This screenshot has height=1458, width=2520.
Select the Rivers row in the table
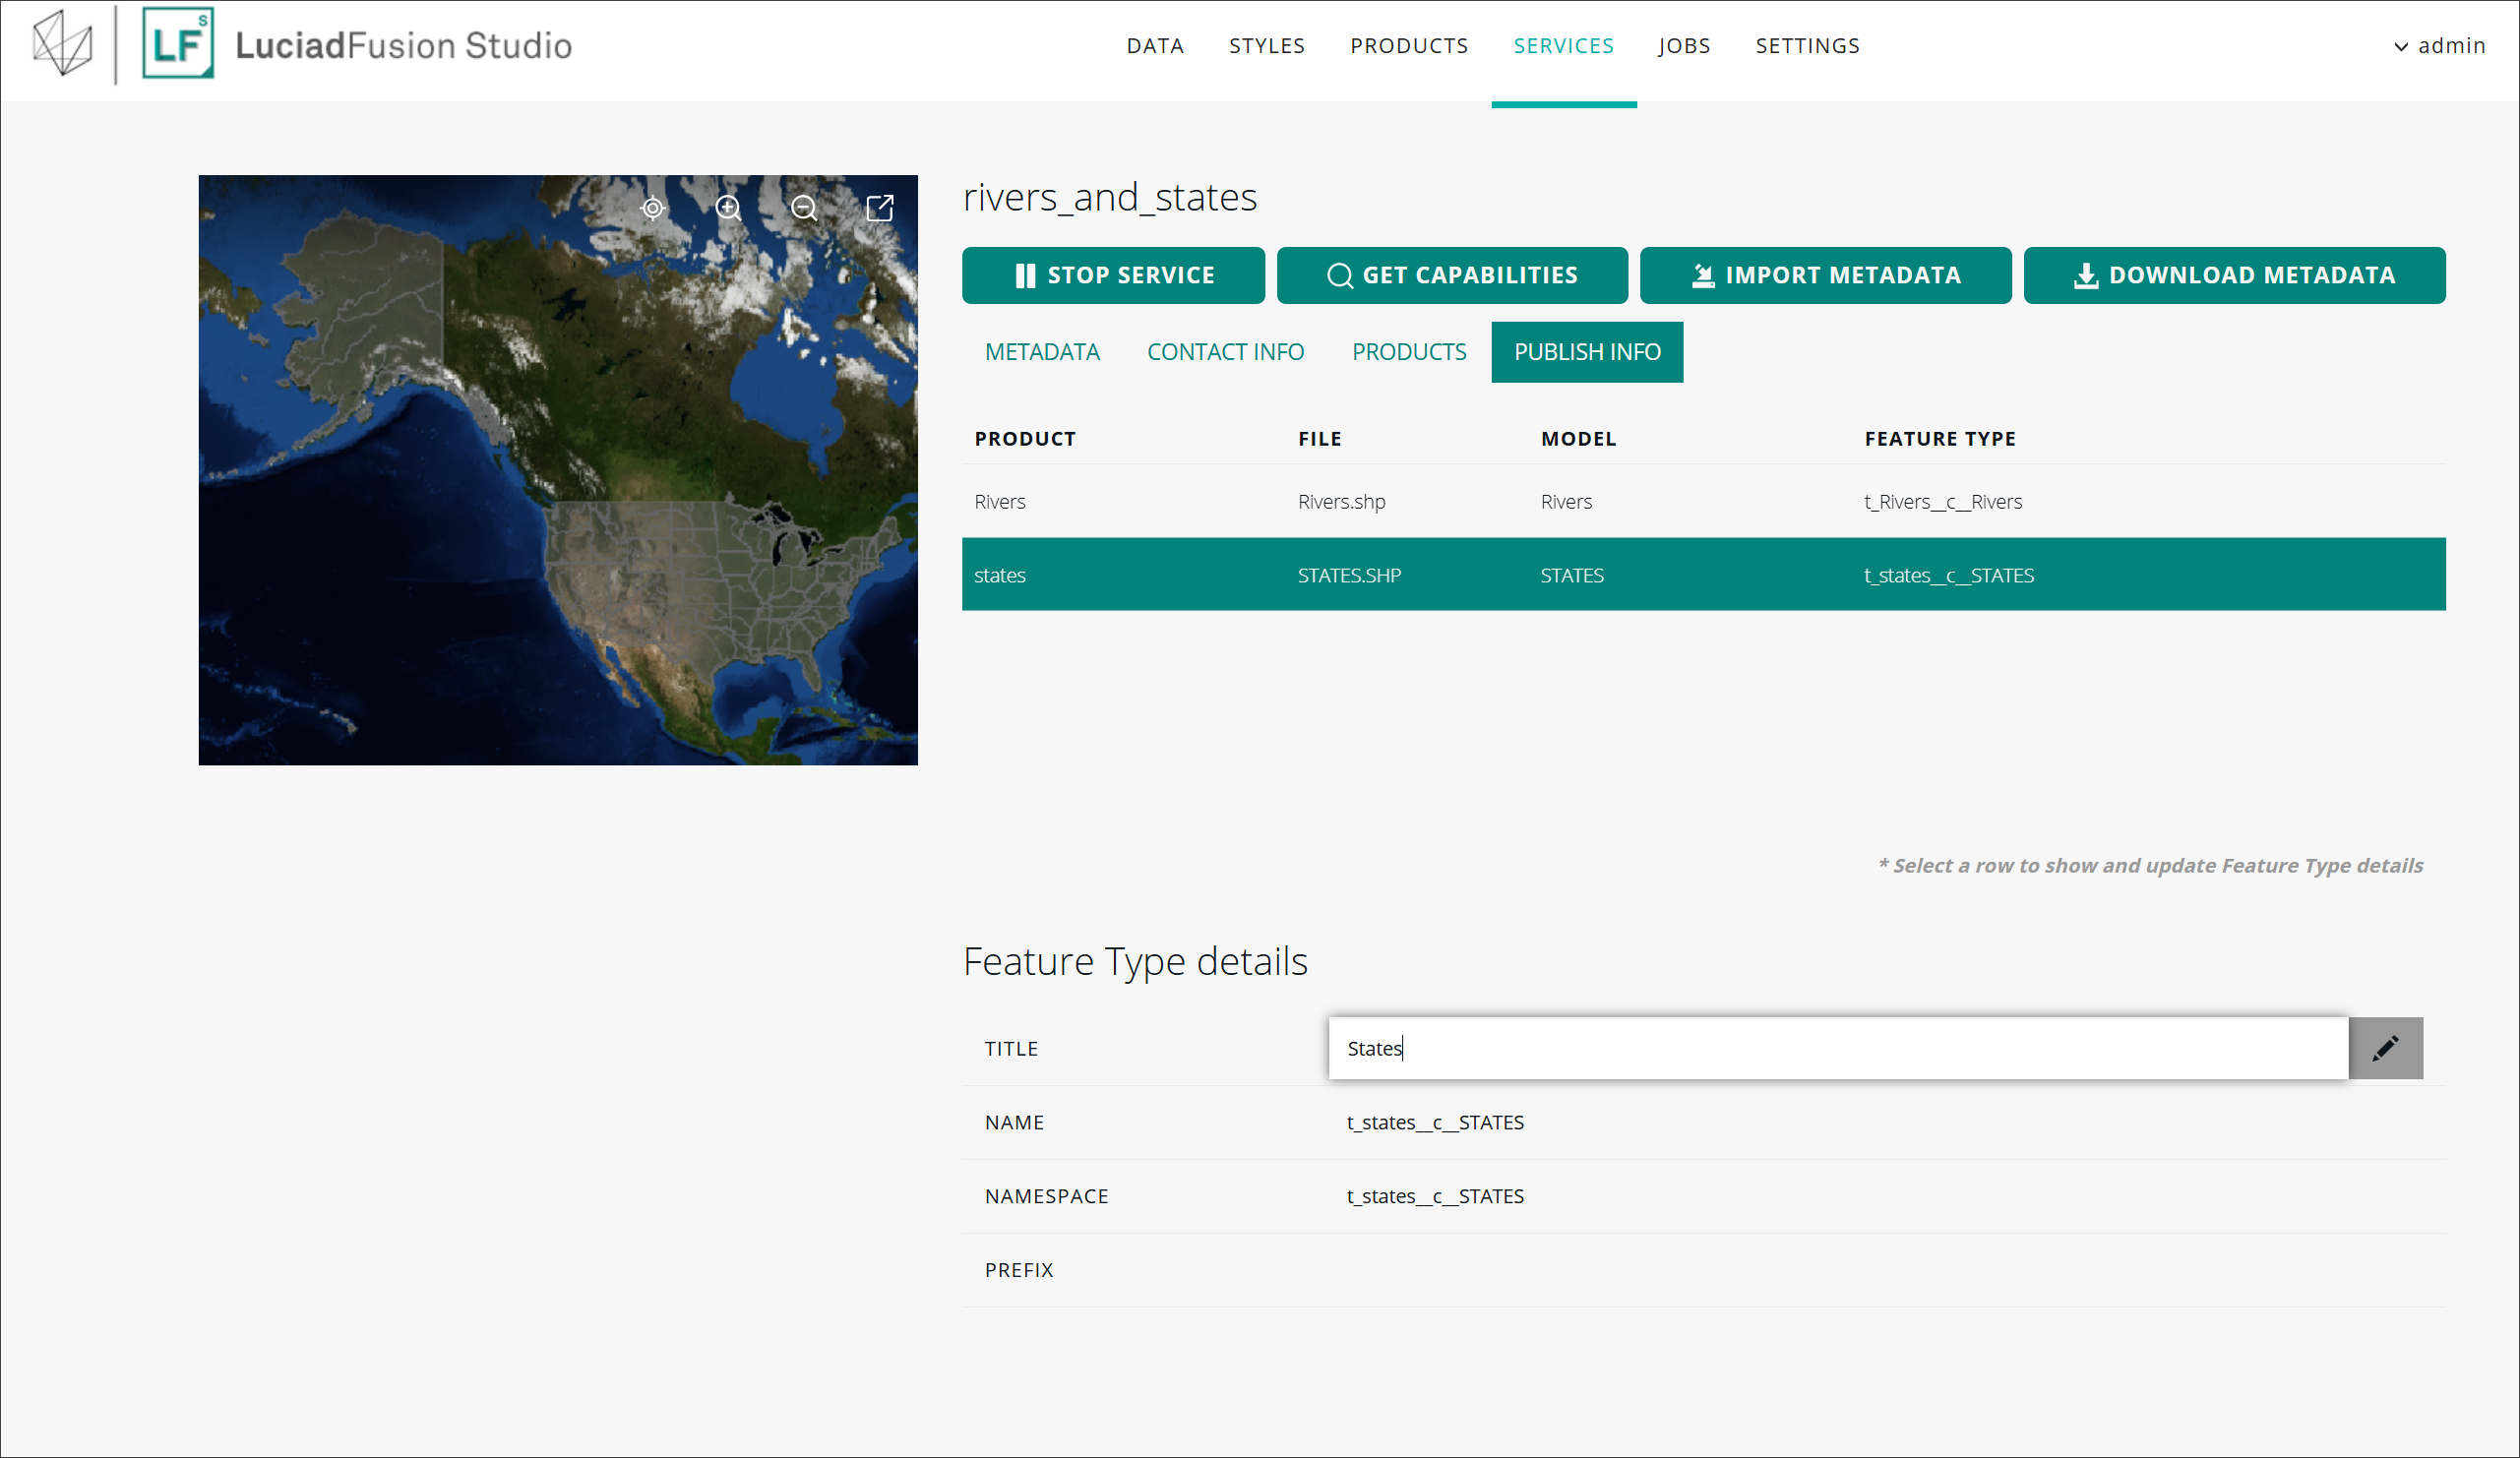tap(1700, 501)
